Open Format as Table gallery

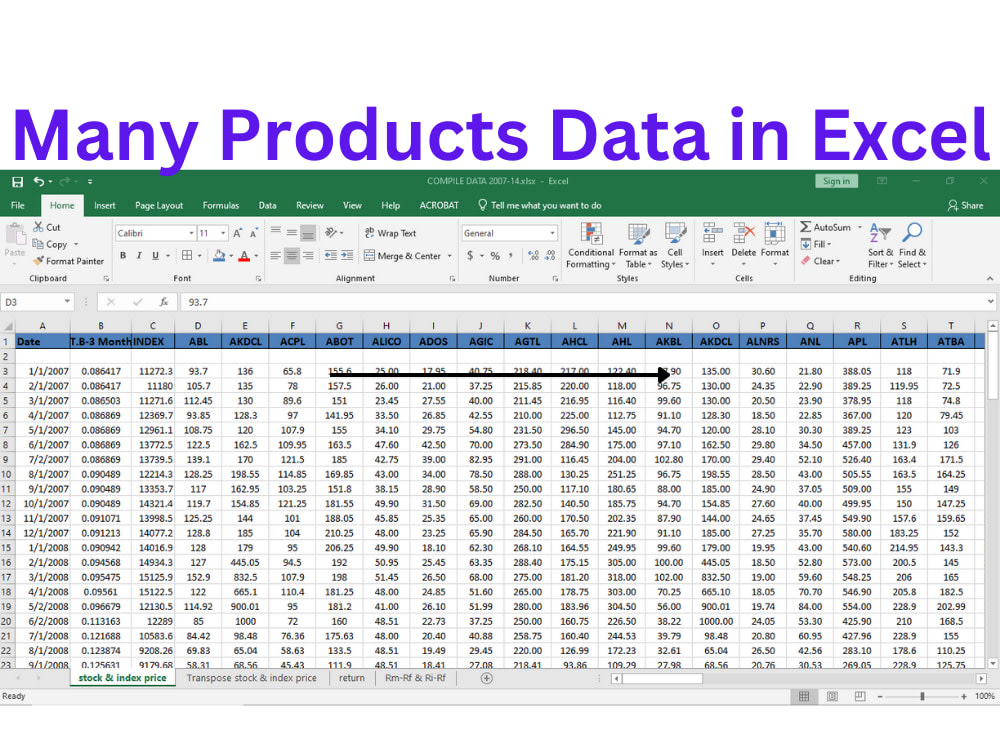click(x=638, y=246)
